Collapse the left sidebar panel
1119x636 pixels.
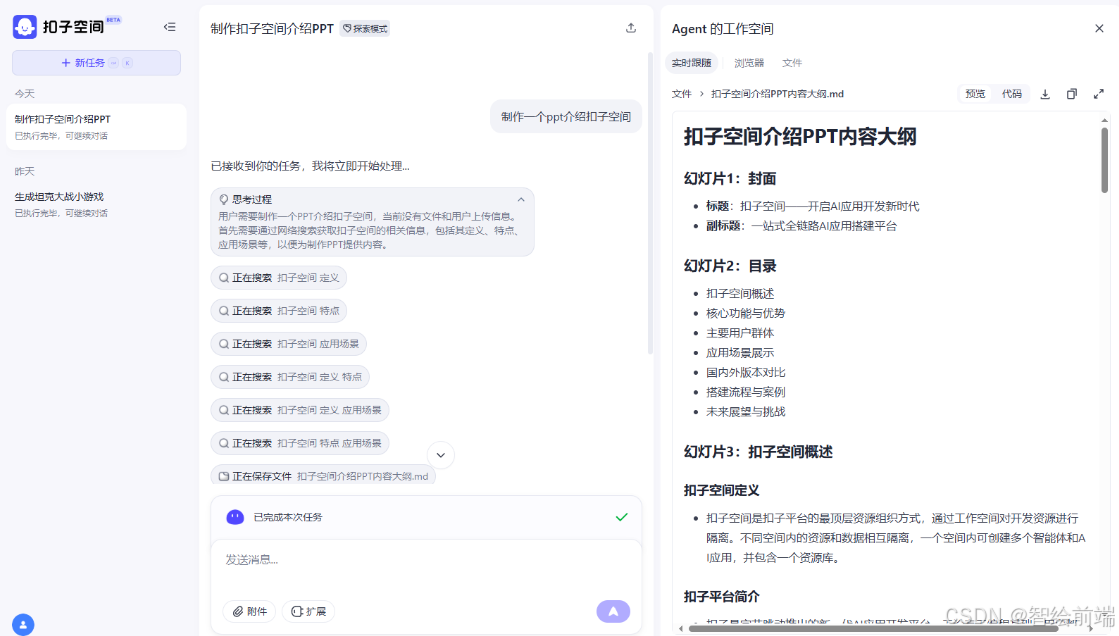tap(169, 27)
